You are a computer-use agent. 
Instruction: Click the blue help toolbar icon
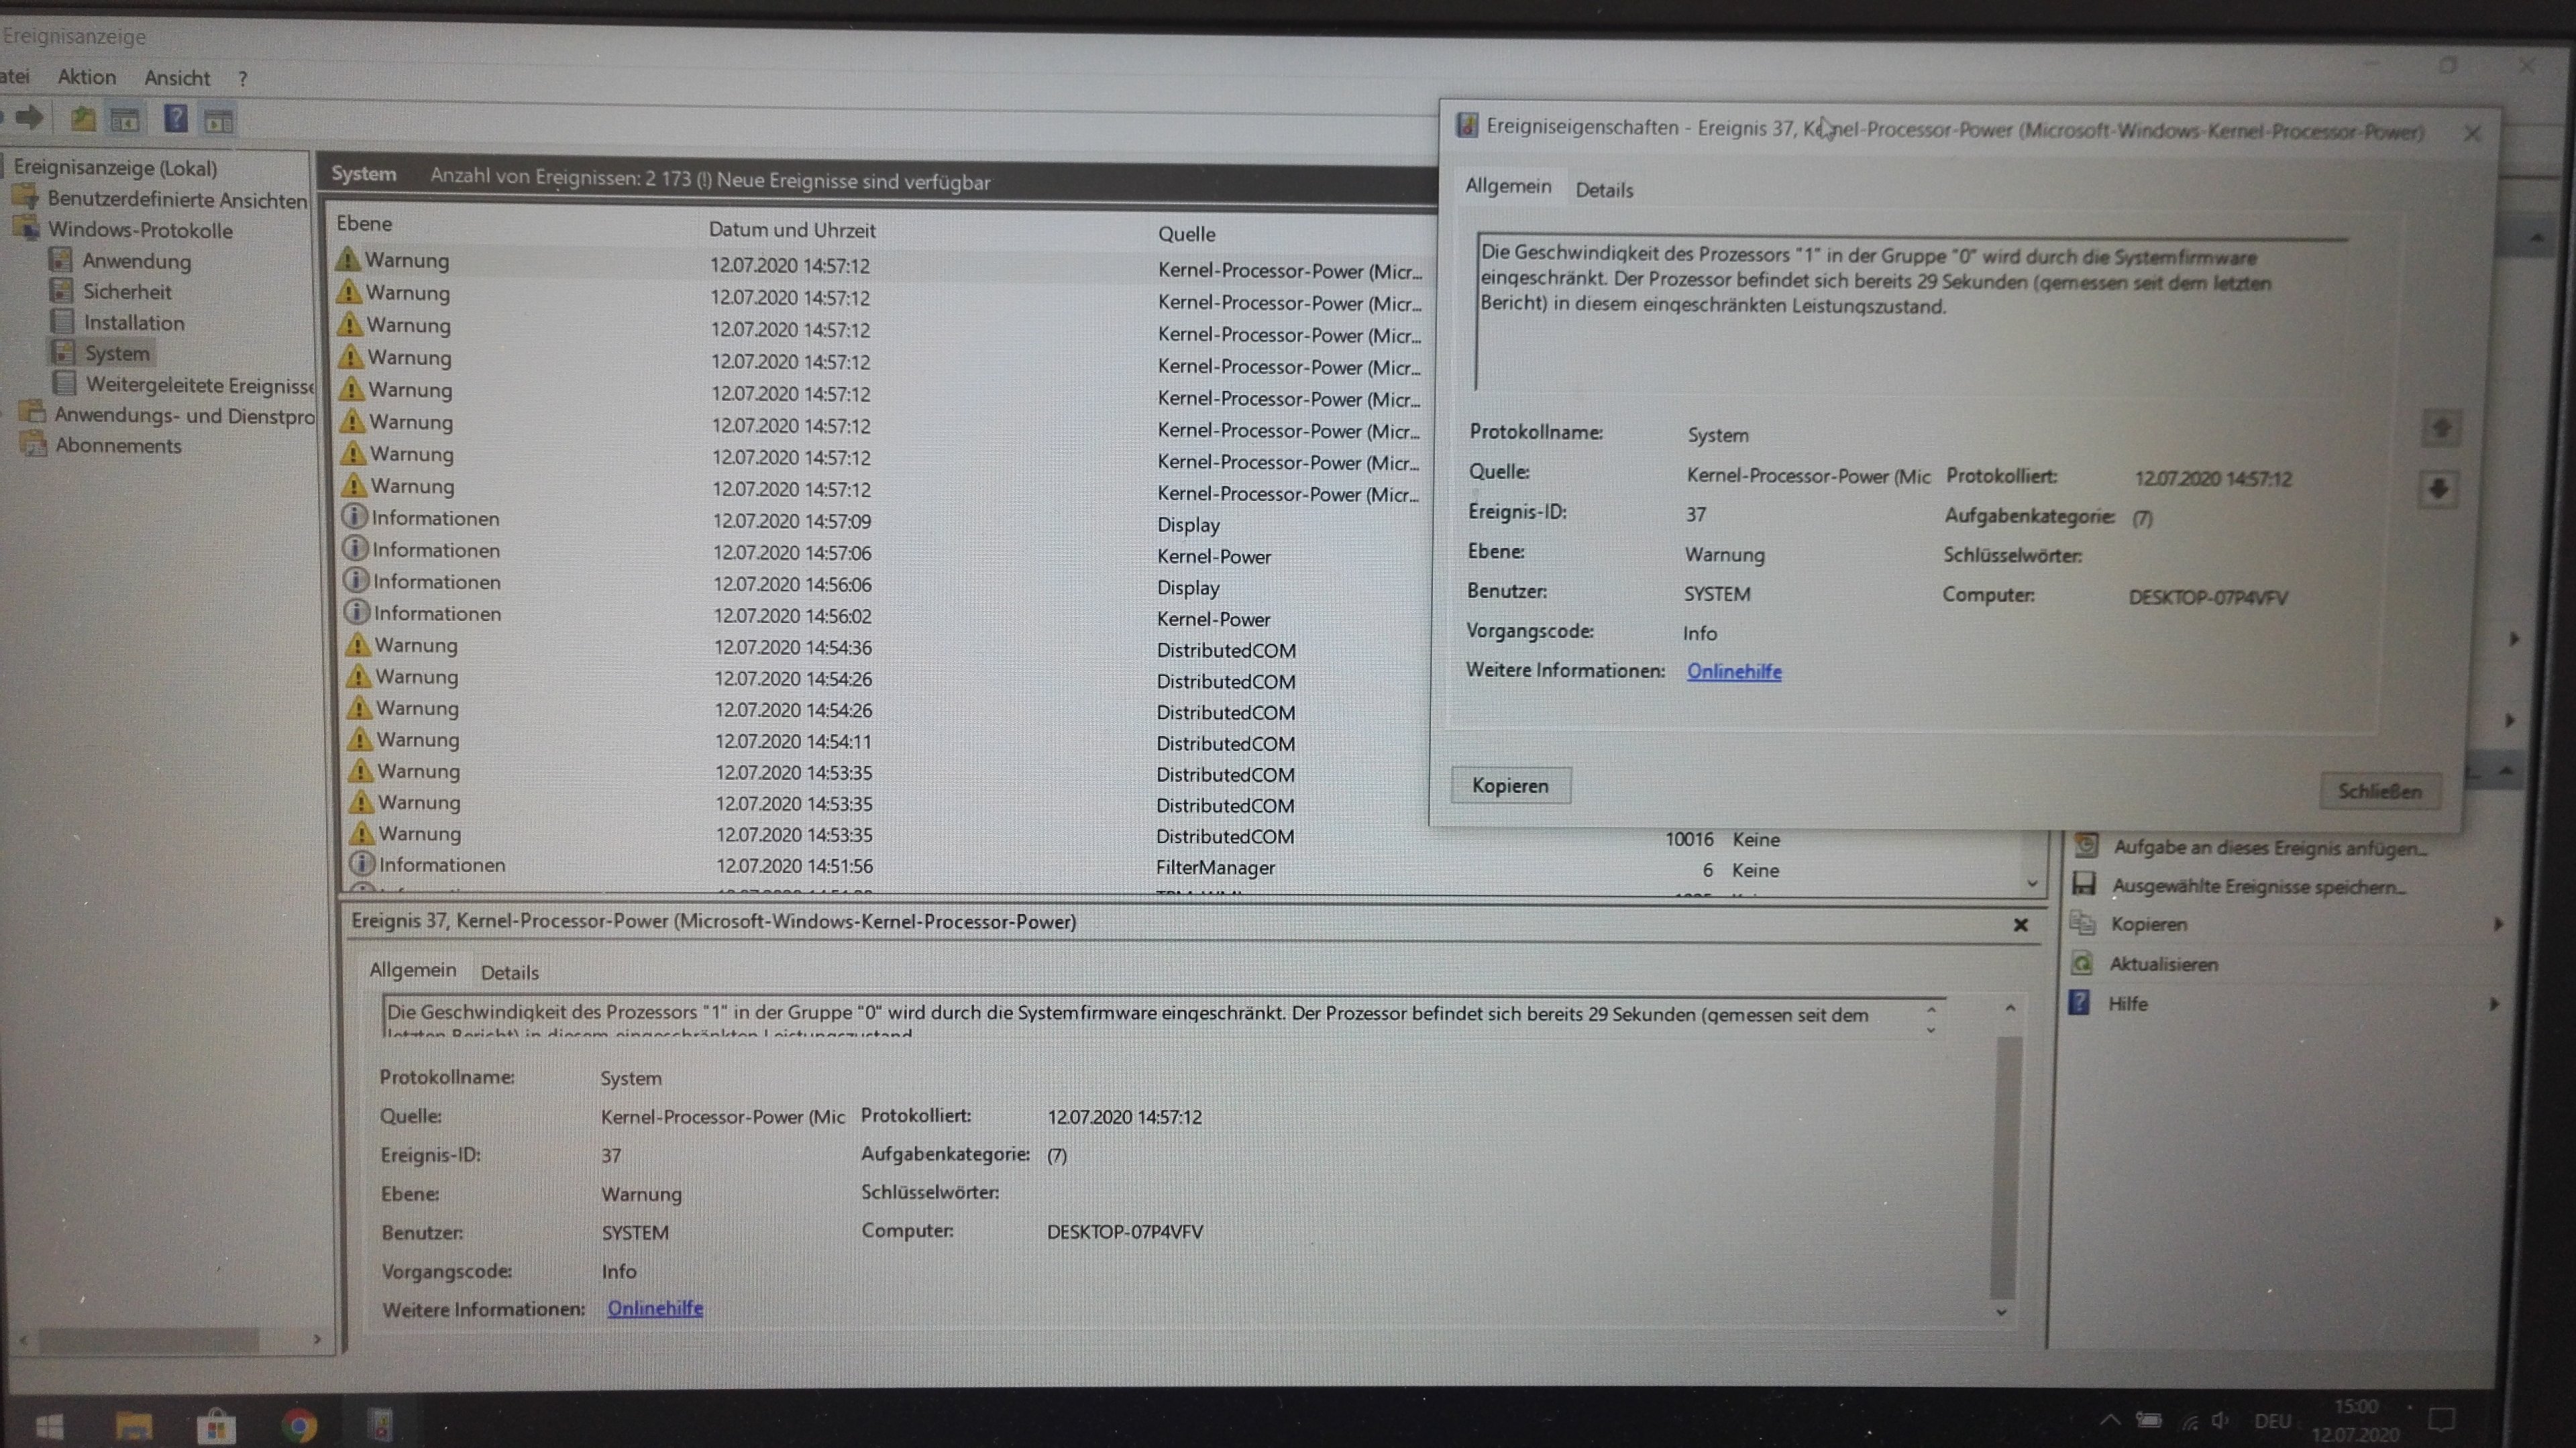[176, 119]
